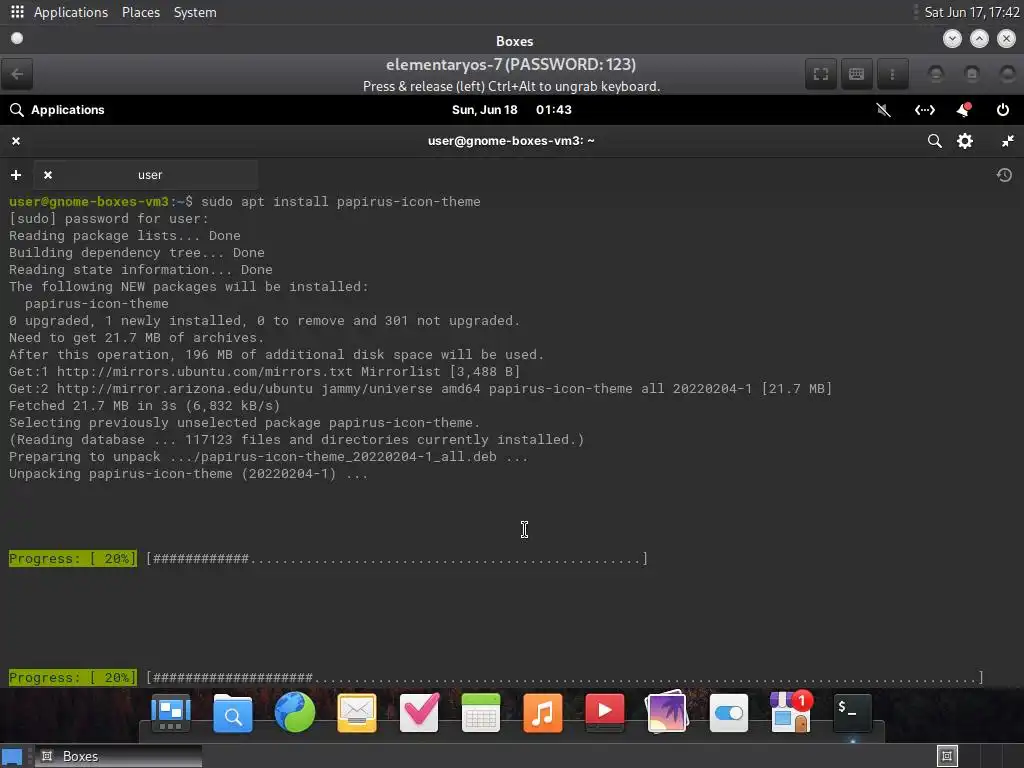Open the session power indicator

pos(1002,110)
